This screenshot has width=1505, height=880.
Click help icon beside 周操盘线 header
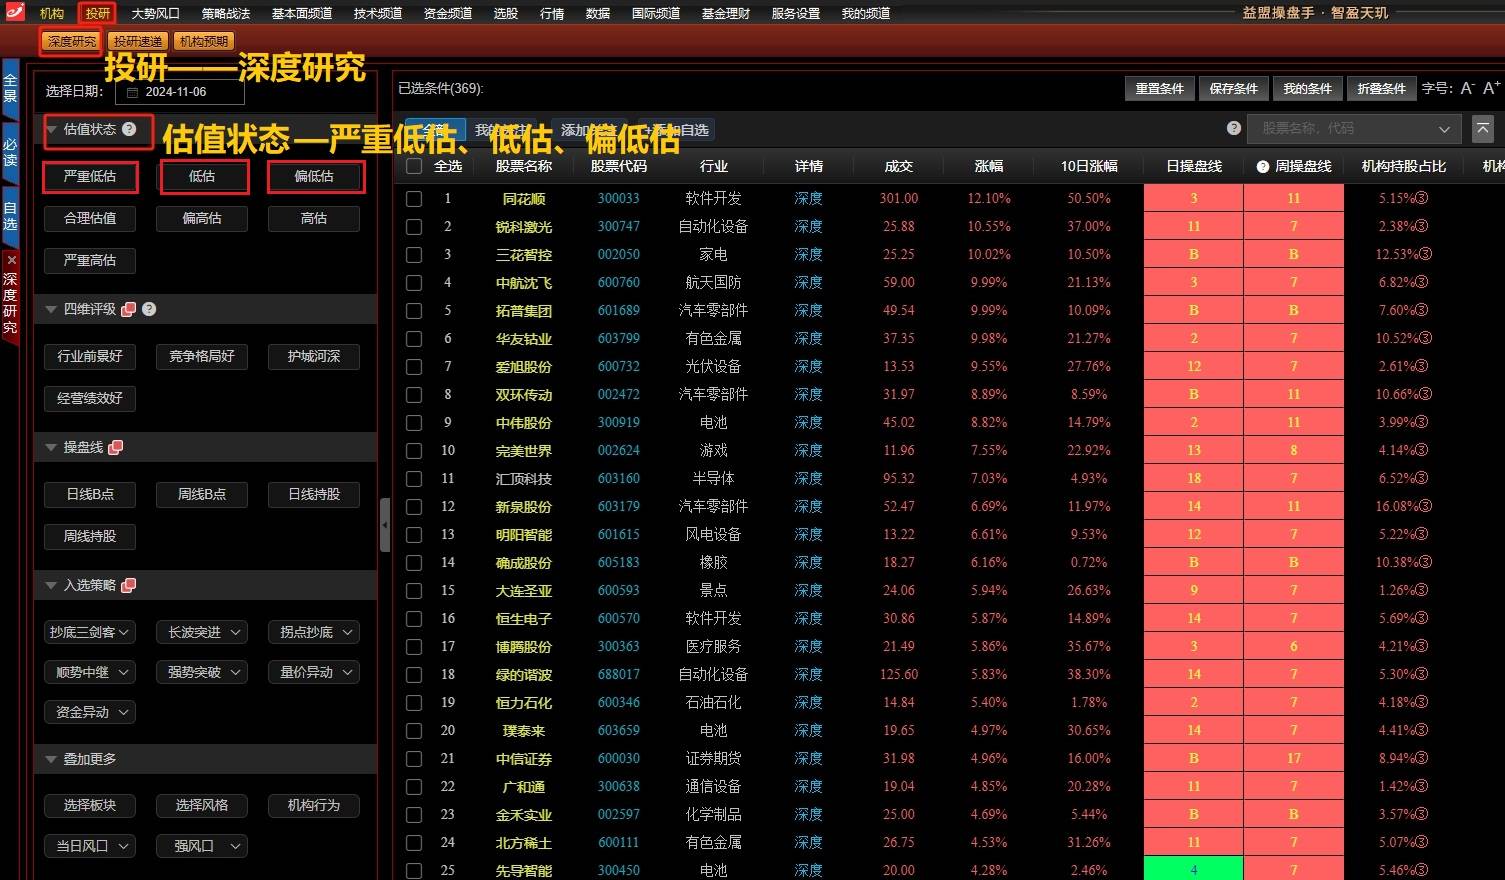pyautogui.click(x=1263, y=167)
